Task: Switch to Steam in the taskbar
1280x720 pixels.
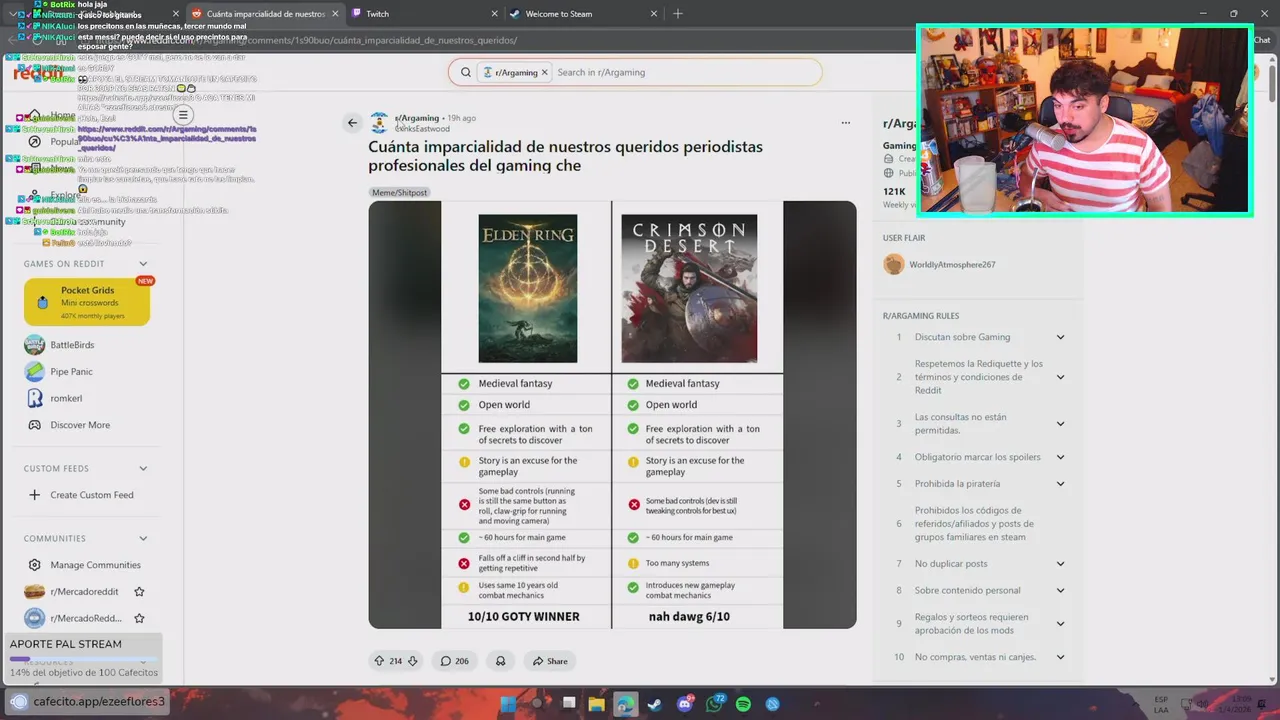Action: (654, 704)
